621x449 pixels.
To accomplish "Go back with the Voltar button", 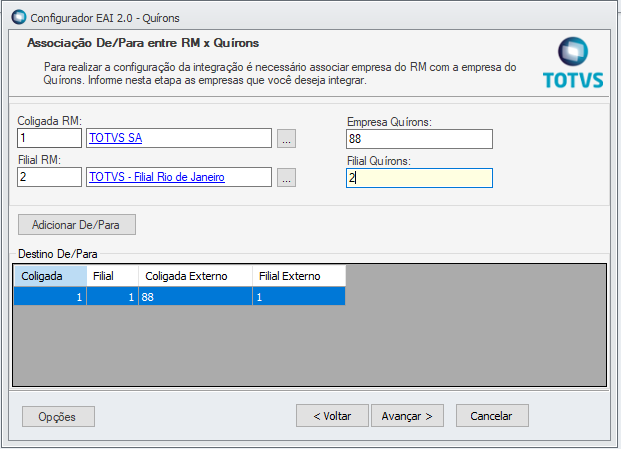I will coord(332,416).
